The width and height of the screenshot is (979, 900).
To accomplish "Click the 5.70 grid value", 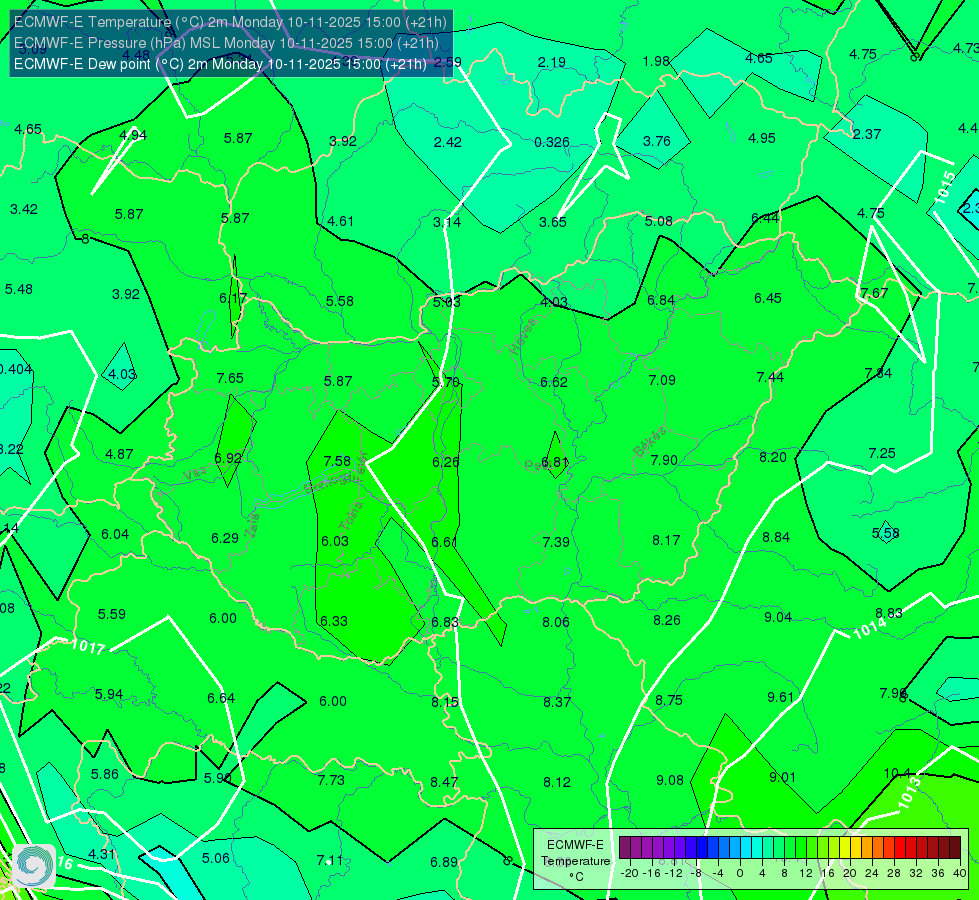I will [x=446, y=382].
